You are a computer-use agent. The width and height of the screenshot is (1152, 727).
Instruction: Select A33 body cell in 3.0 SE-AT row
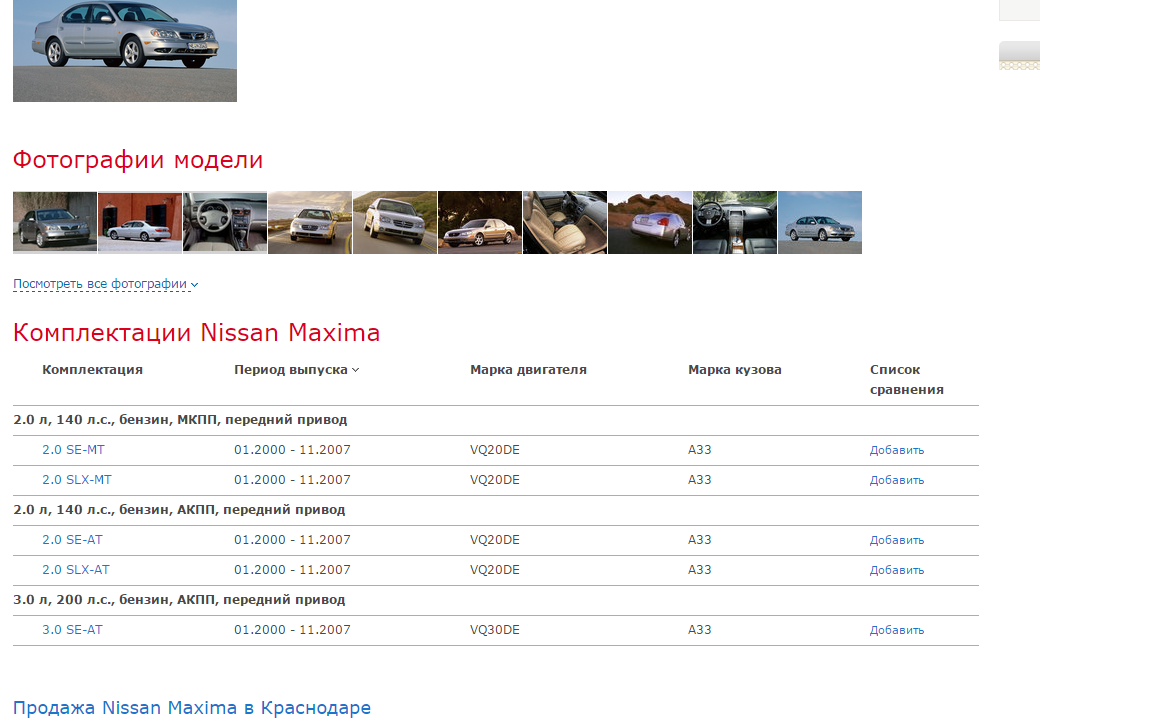699,630
